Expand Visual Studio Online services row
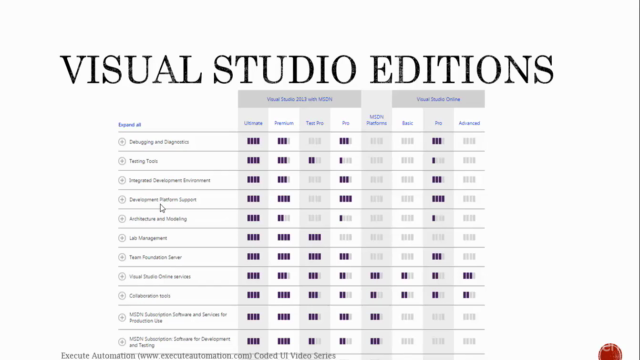 [122, 276]
